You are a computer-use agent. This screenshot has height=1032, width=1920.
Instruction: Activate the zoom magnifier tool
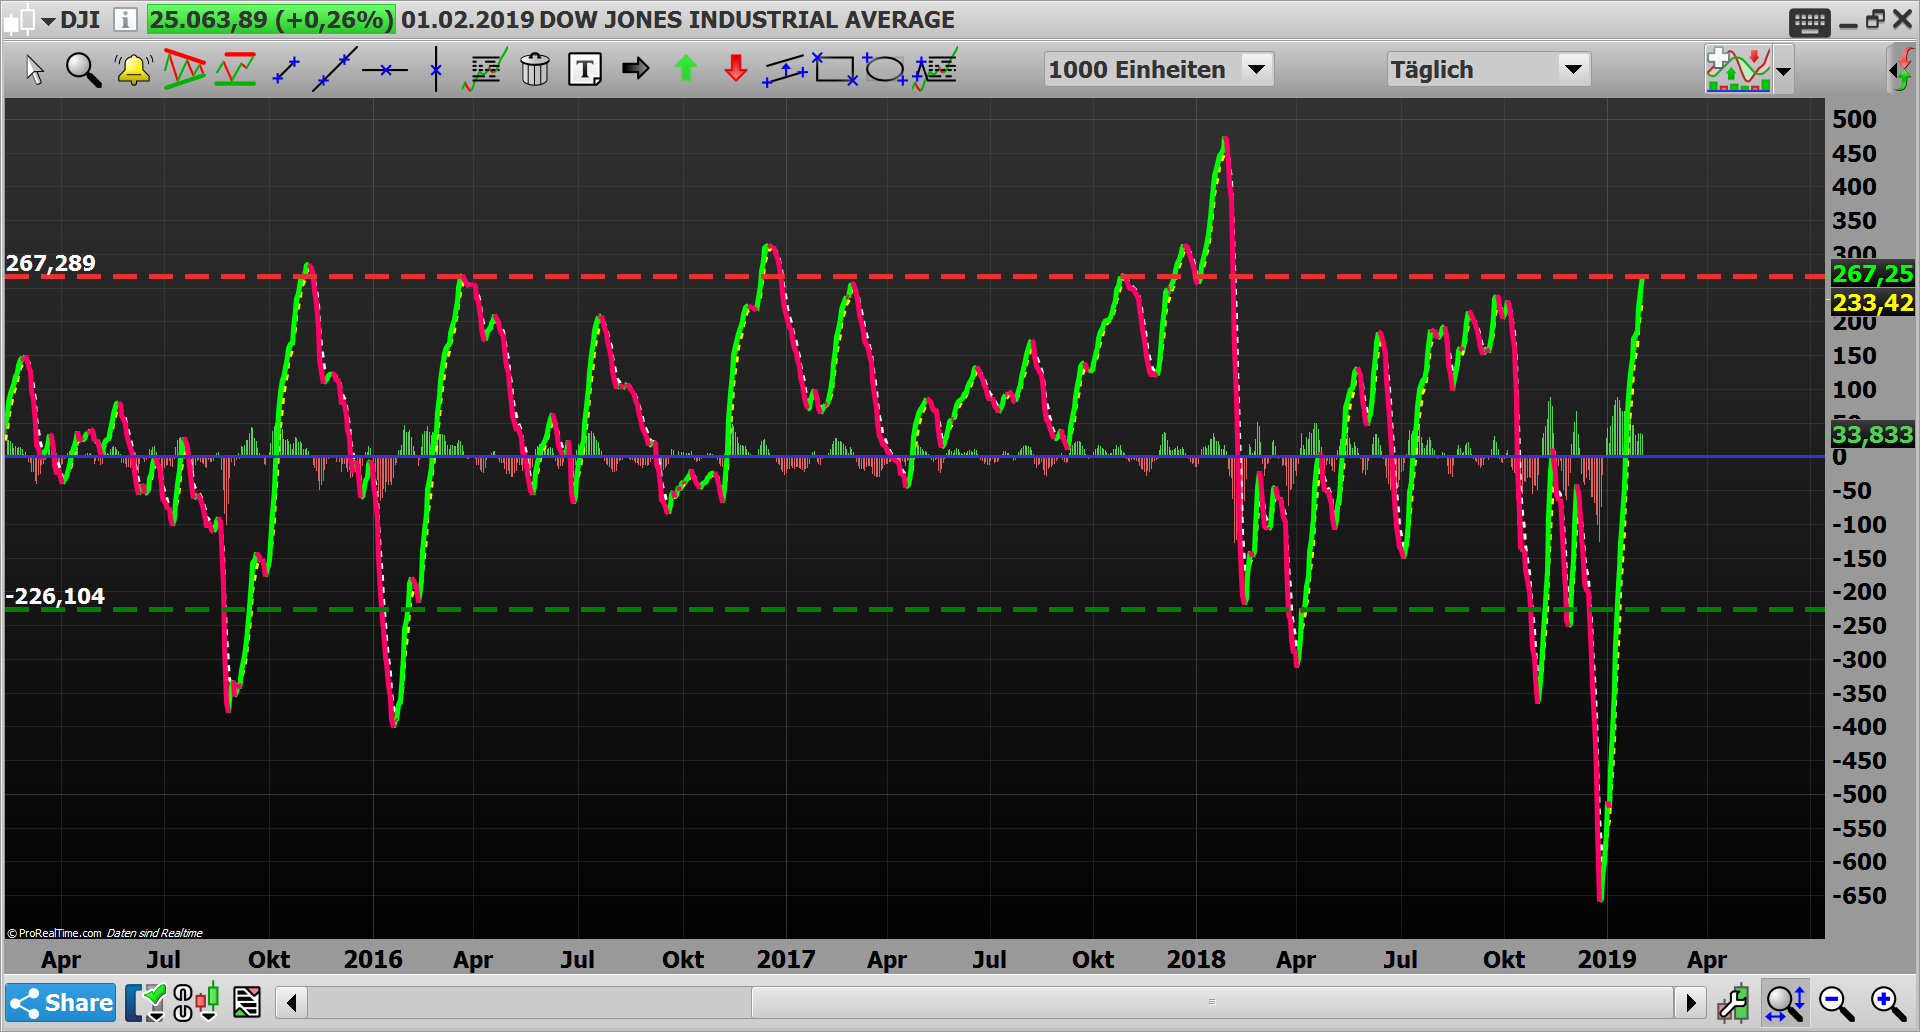pos(84,69)
